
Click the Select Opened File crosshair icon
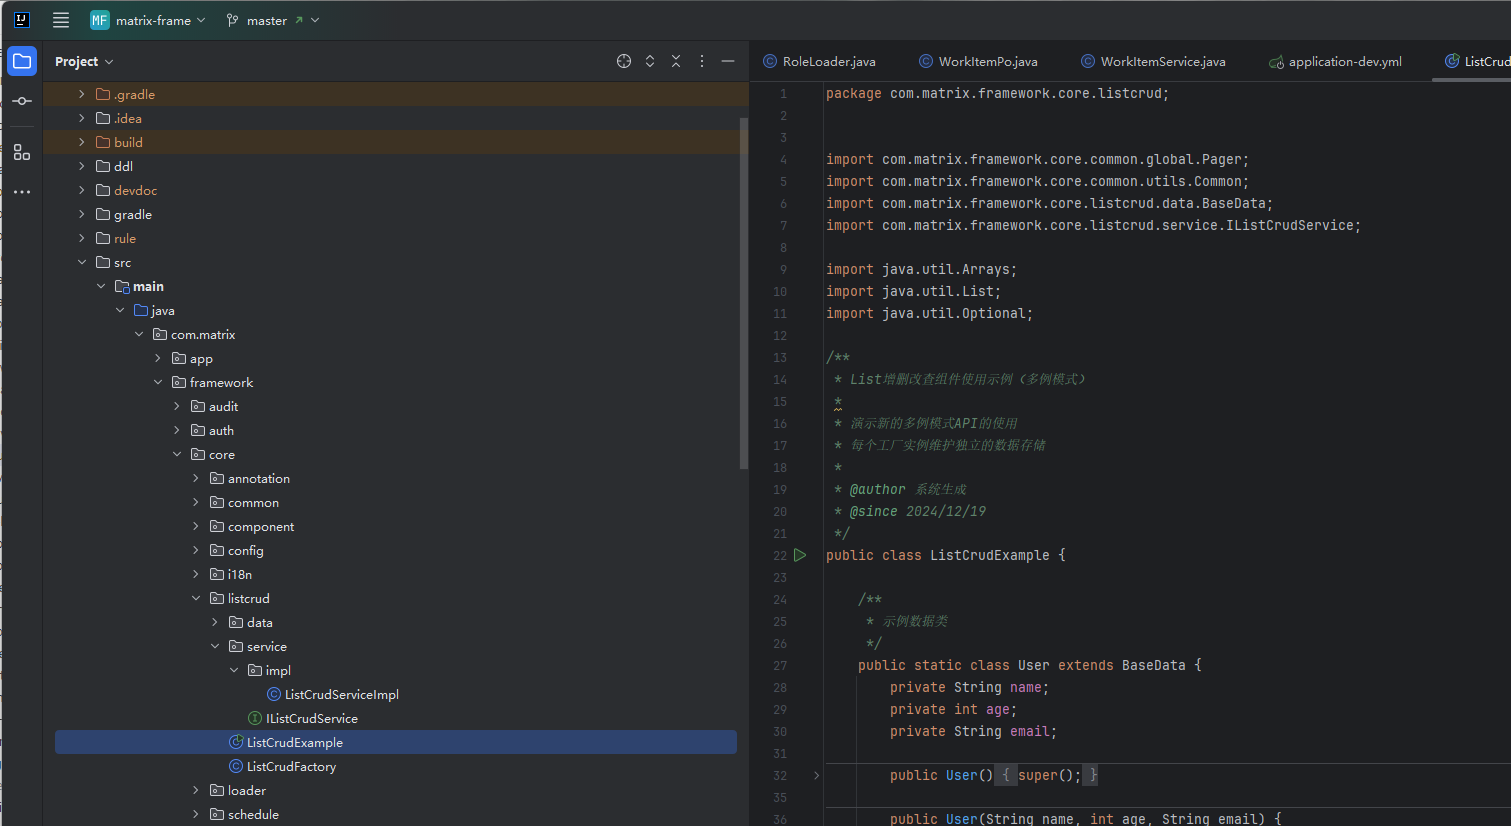pyautogui.click(x=623, y=61)
